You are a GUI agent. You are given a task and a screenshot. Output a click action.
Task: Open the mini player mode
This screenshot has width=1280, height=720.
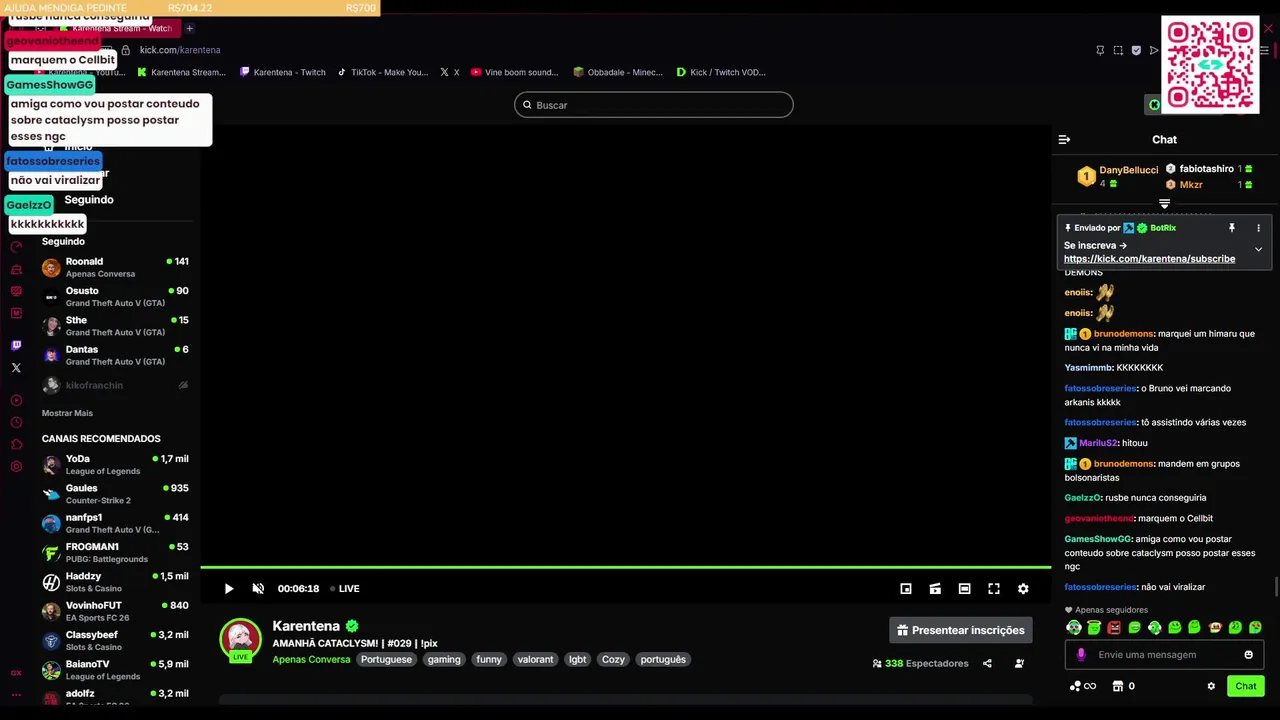906,589
